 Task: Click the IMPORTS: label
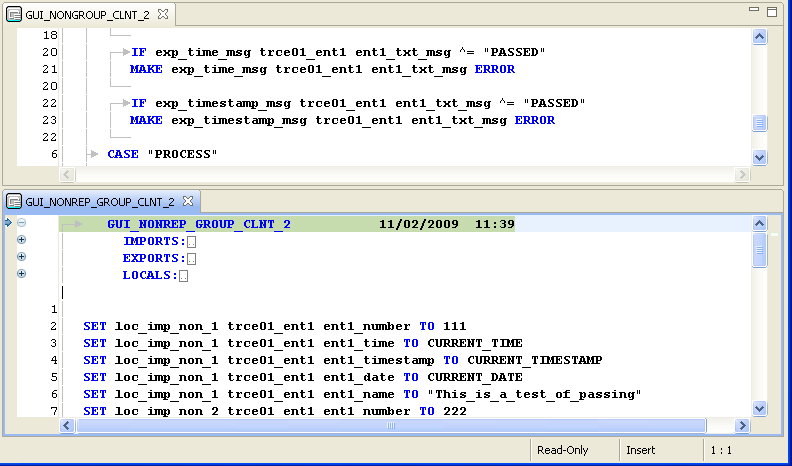click(154, 241)
